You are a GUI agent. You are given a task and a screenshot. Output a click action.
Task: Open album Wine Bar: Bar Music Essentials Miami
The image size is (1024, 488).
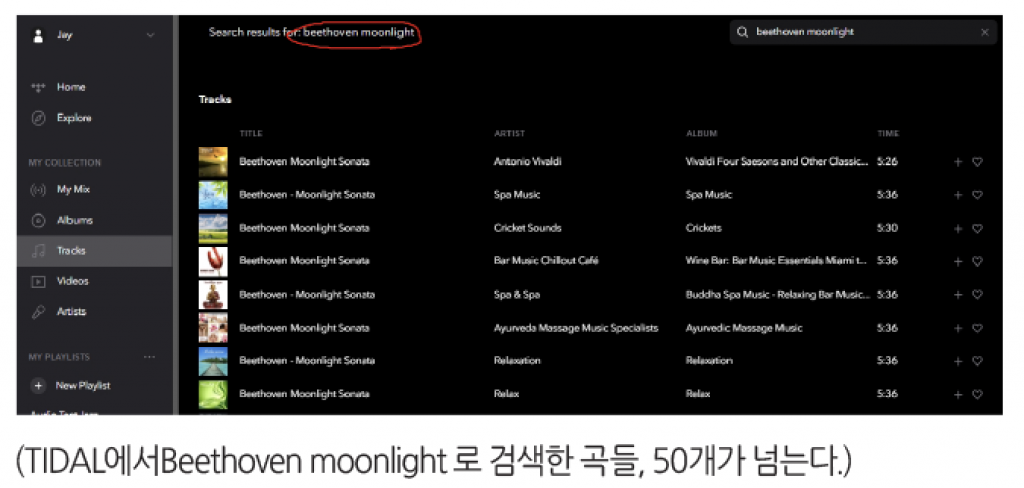click(x=776, y=261)
